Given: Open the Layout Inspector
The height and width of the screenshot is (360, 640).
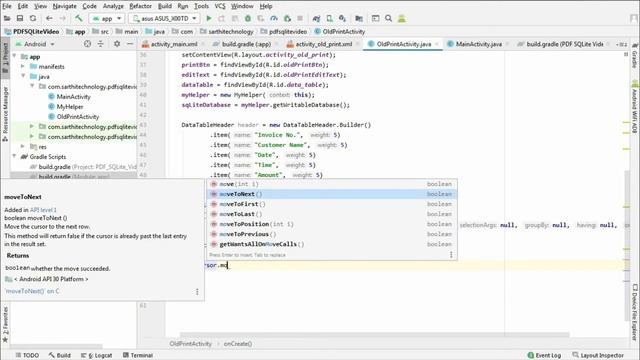Looking at the screenshot, I should tap(598, 355).
